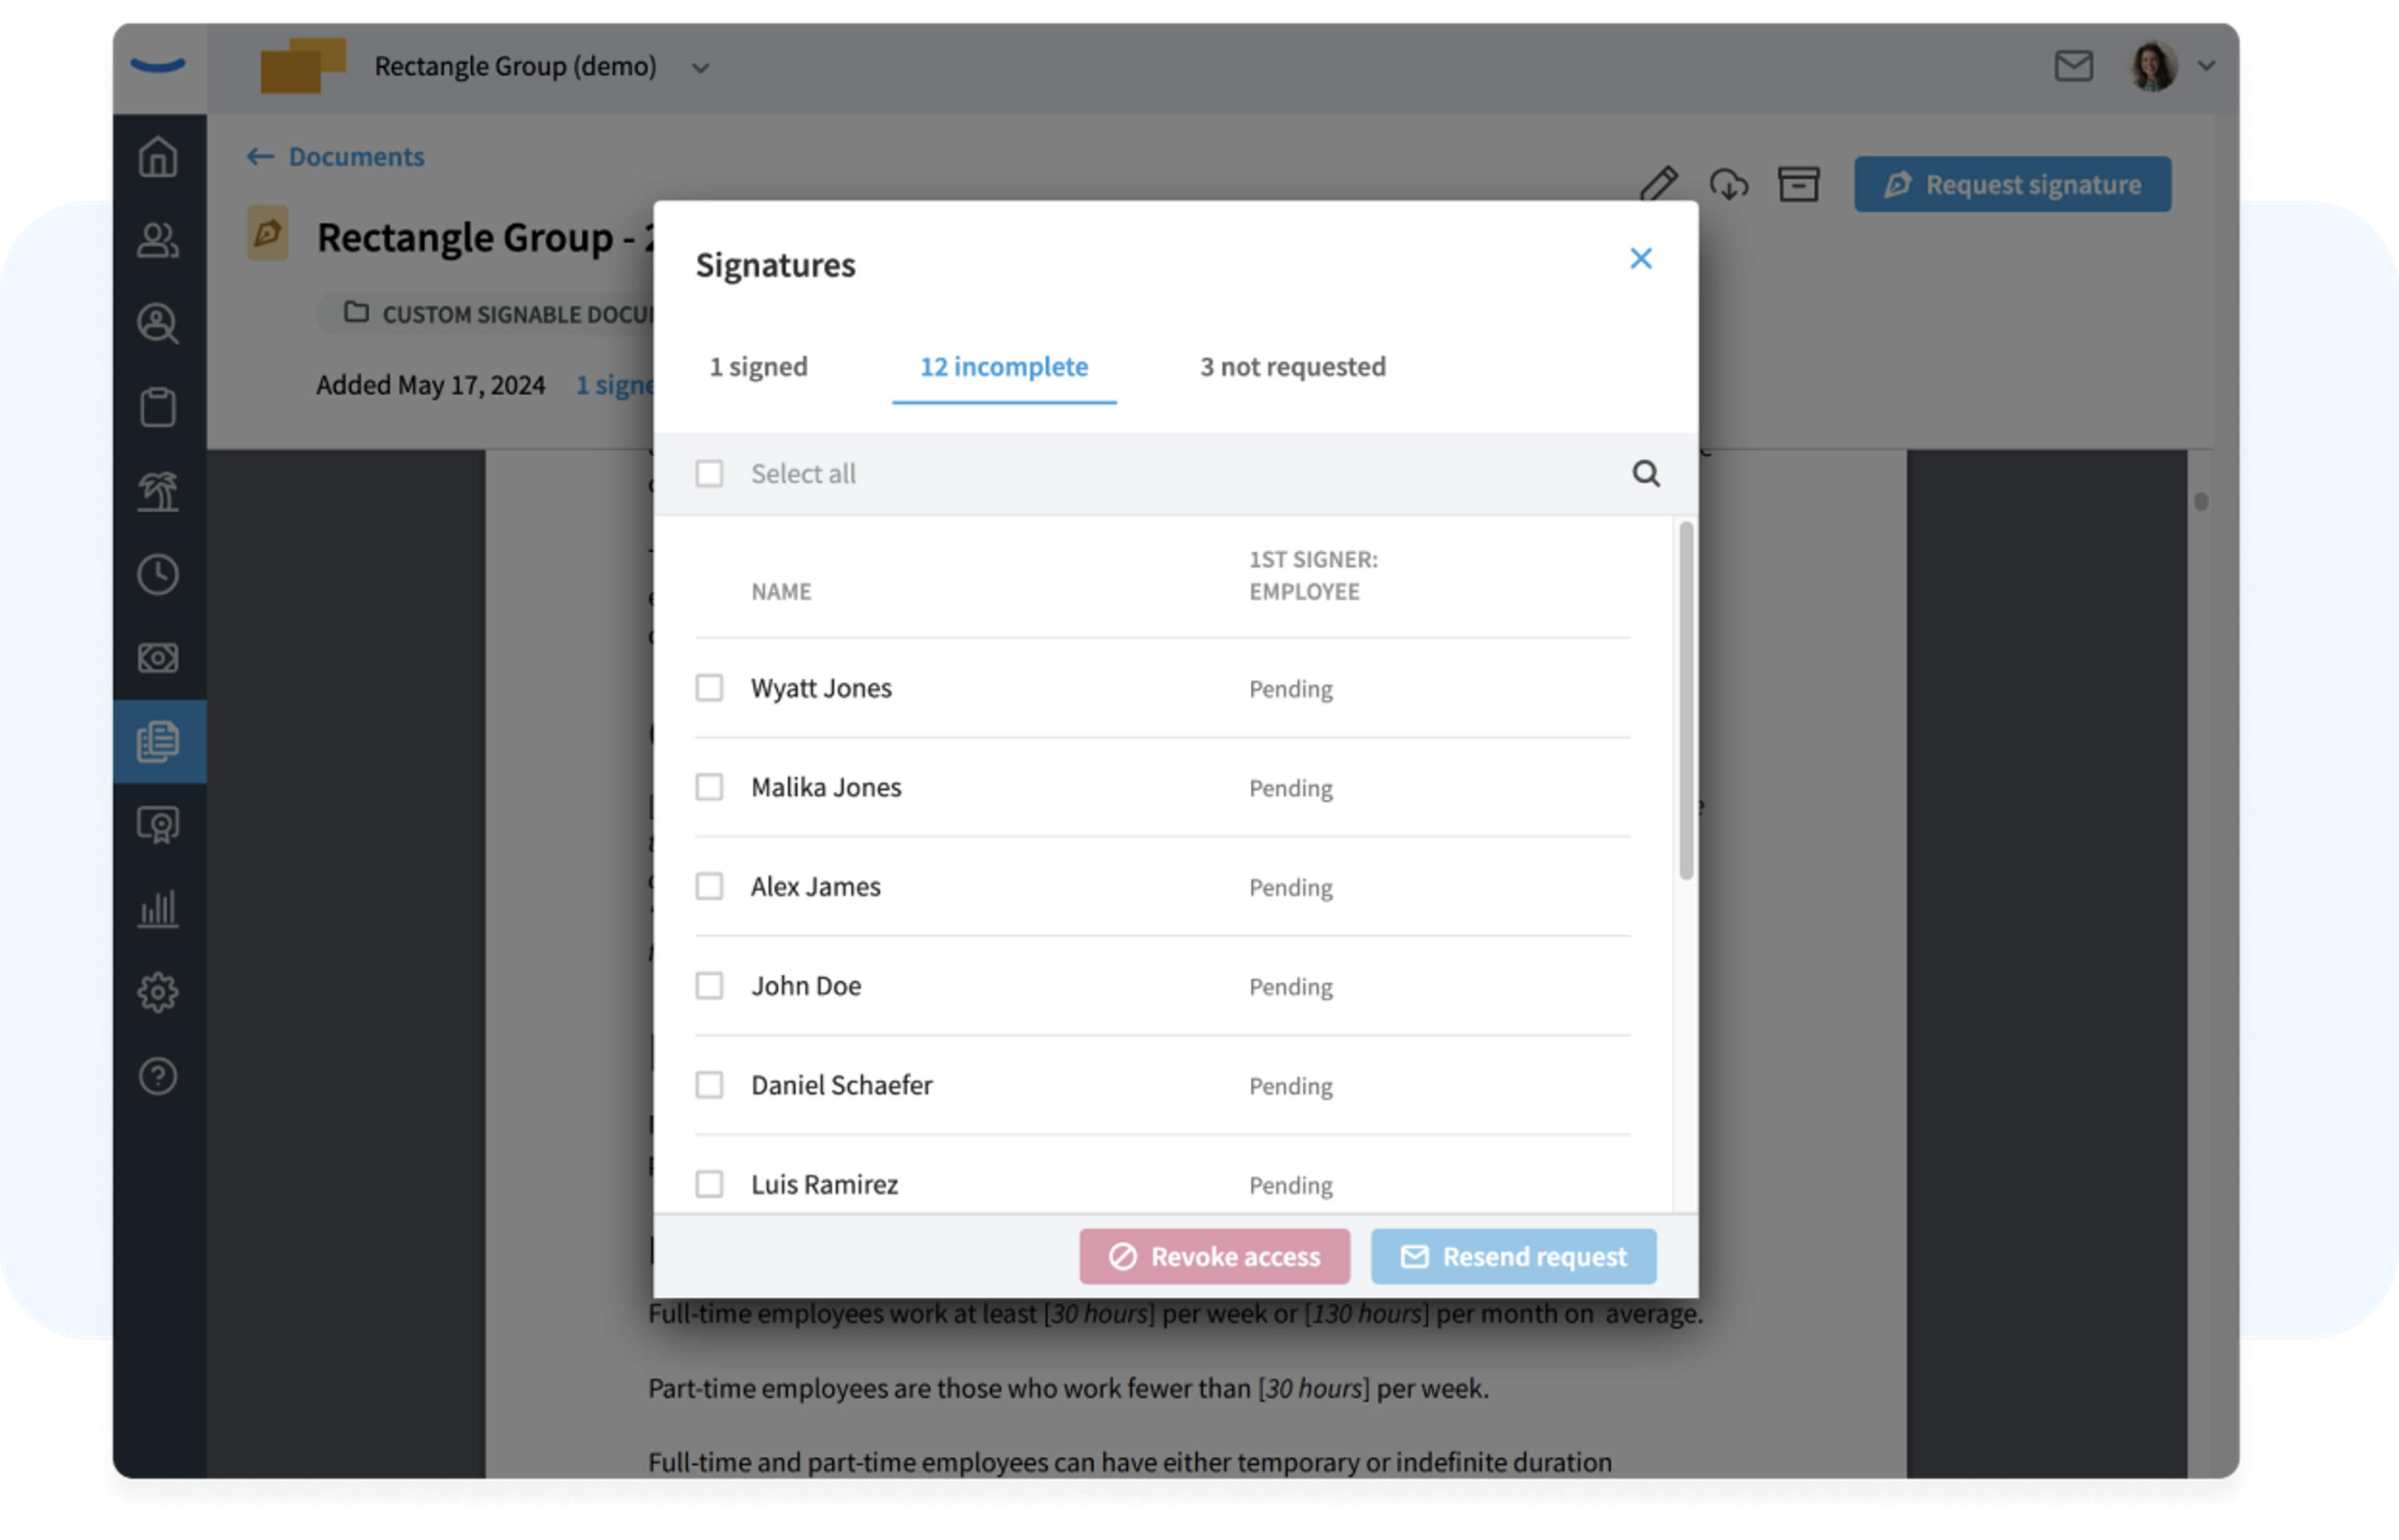2399x1540 pixels.
Task: Click Pending status for Daniel Schaefer
Action: (x=1291, y=1086)
